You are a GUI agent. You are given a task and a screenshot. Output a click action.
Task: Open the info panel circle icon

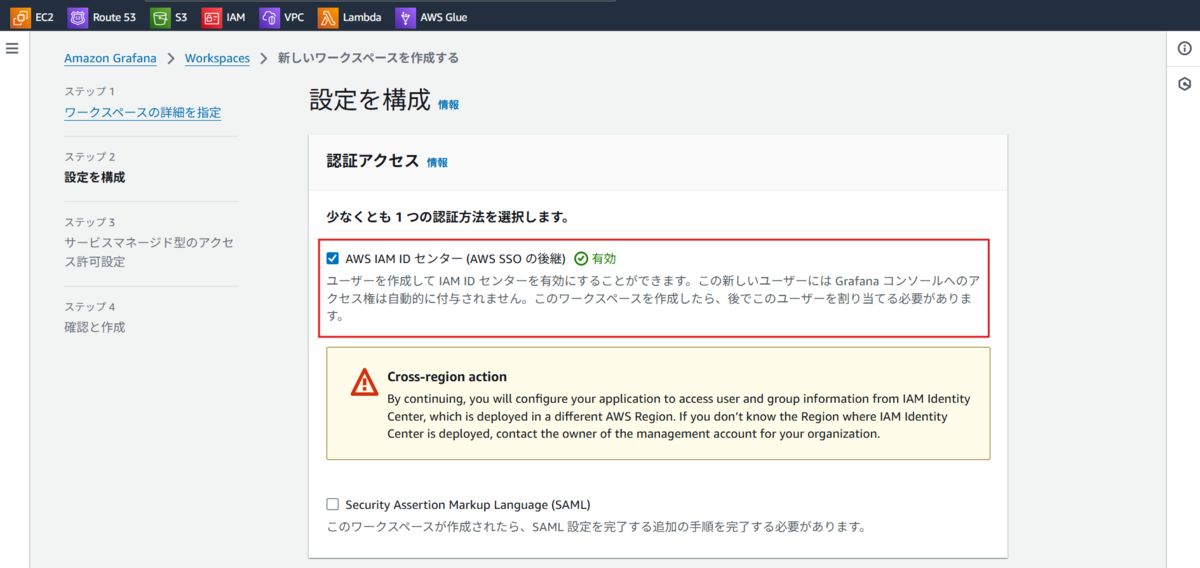[x=1185, y=49]
